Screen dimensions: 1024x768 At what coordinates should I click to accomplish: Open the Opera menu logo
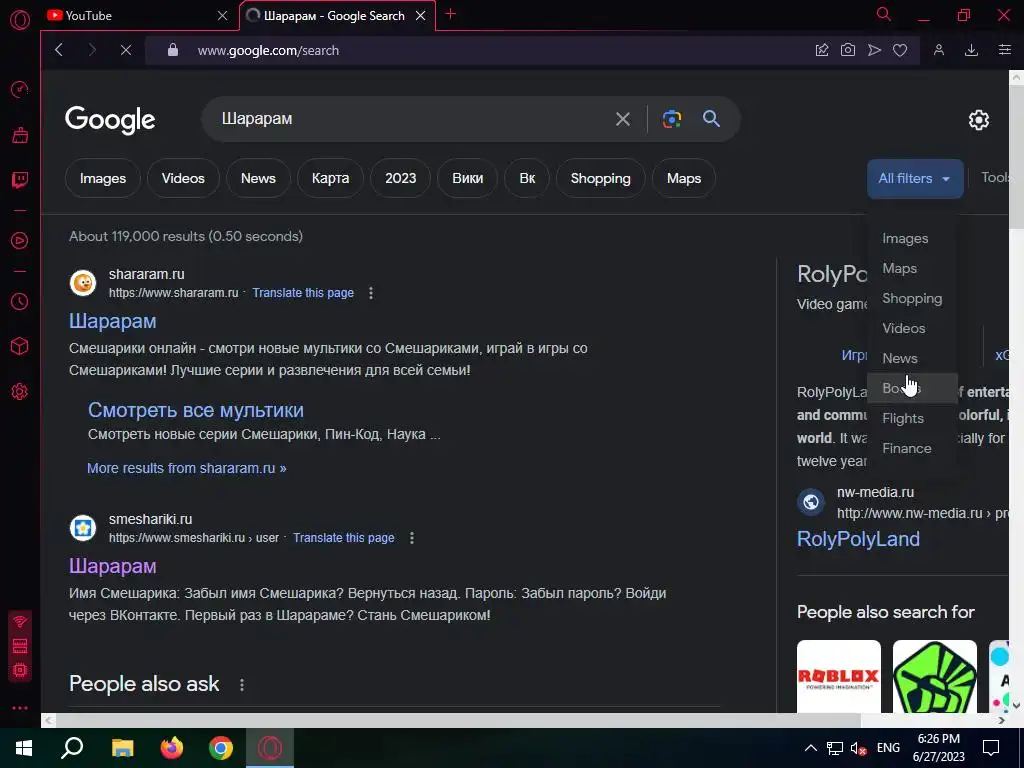click(20, 20)
